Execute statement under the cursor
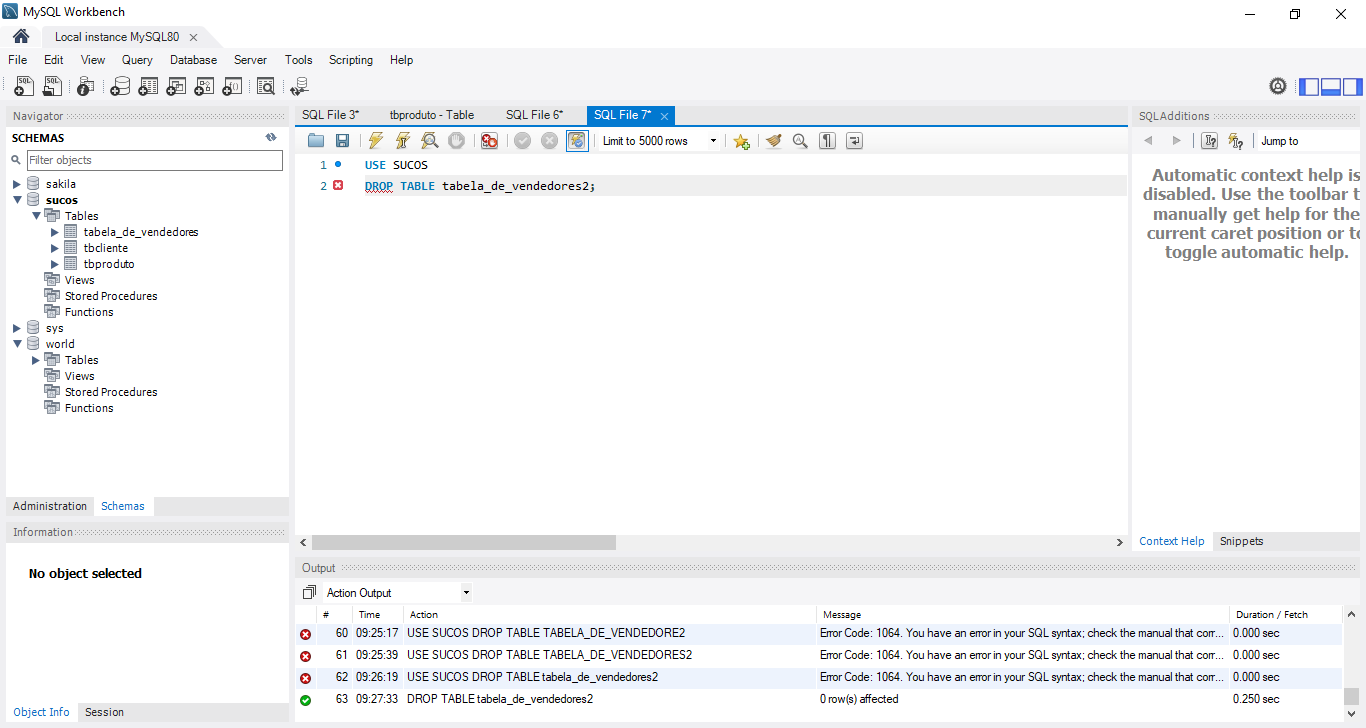Viewport: 1366px width, 728px height. [x=403, y=141]
